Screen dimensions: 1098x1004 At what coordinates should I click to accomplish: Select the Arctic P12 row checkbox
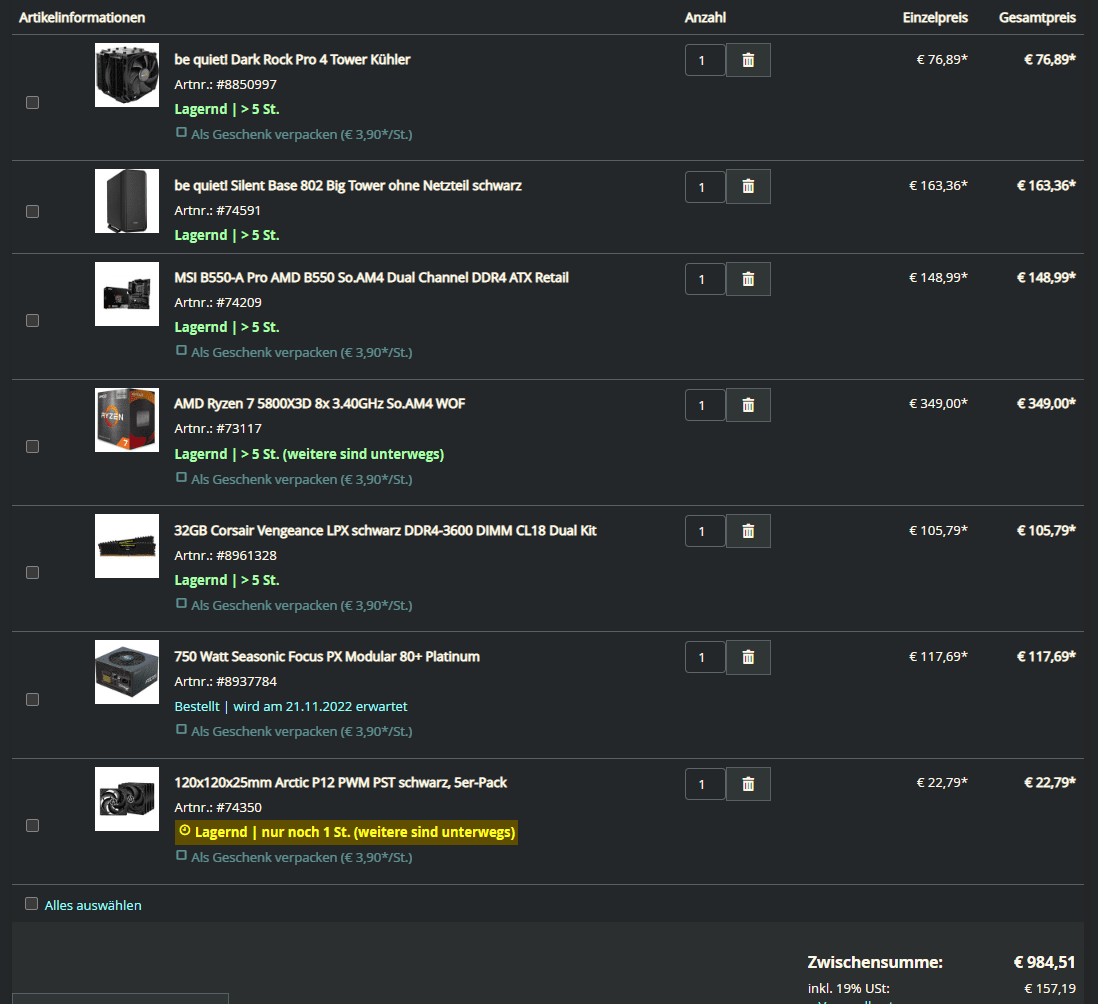[x=32, y=825]
